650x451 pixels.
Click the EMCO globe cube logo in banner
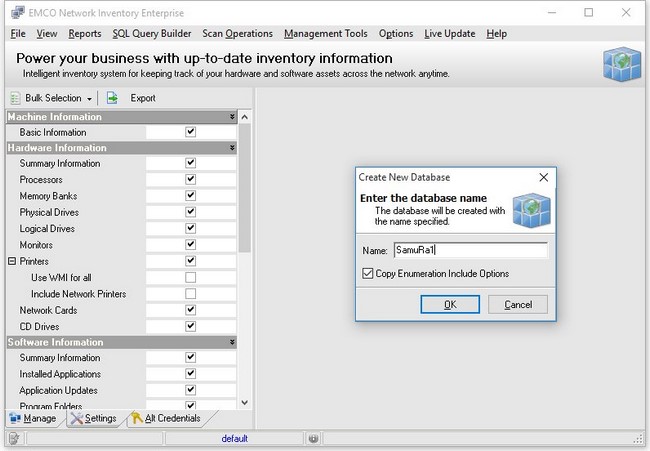620,64
